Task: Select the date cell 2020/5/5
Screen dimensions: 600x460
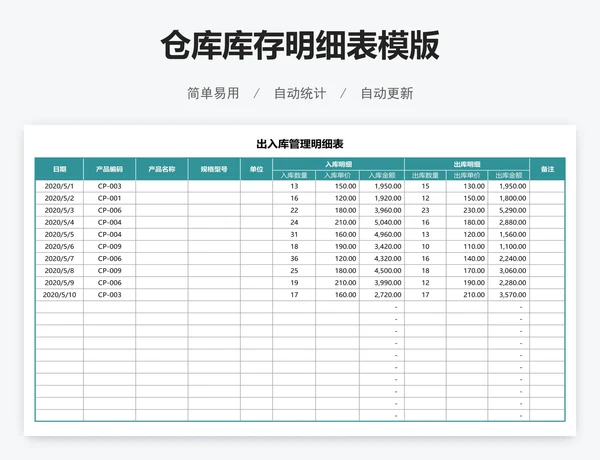Action: pos(59,235)
